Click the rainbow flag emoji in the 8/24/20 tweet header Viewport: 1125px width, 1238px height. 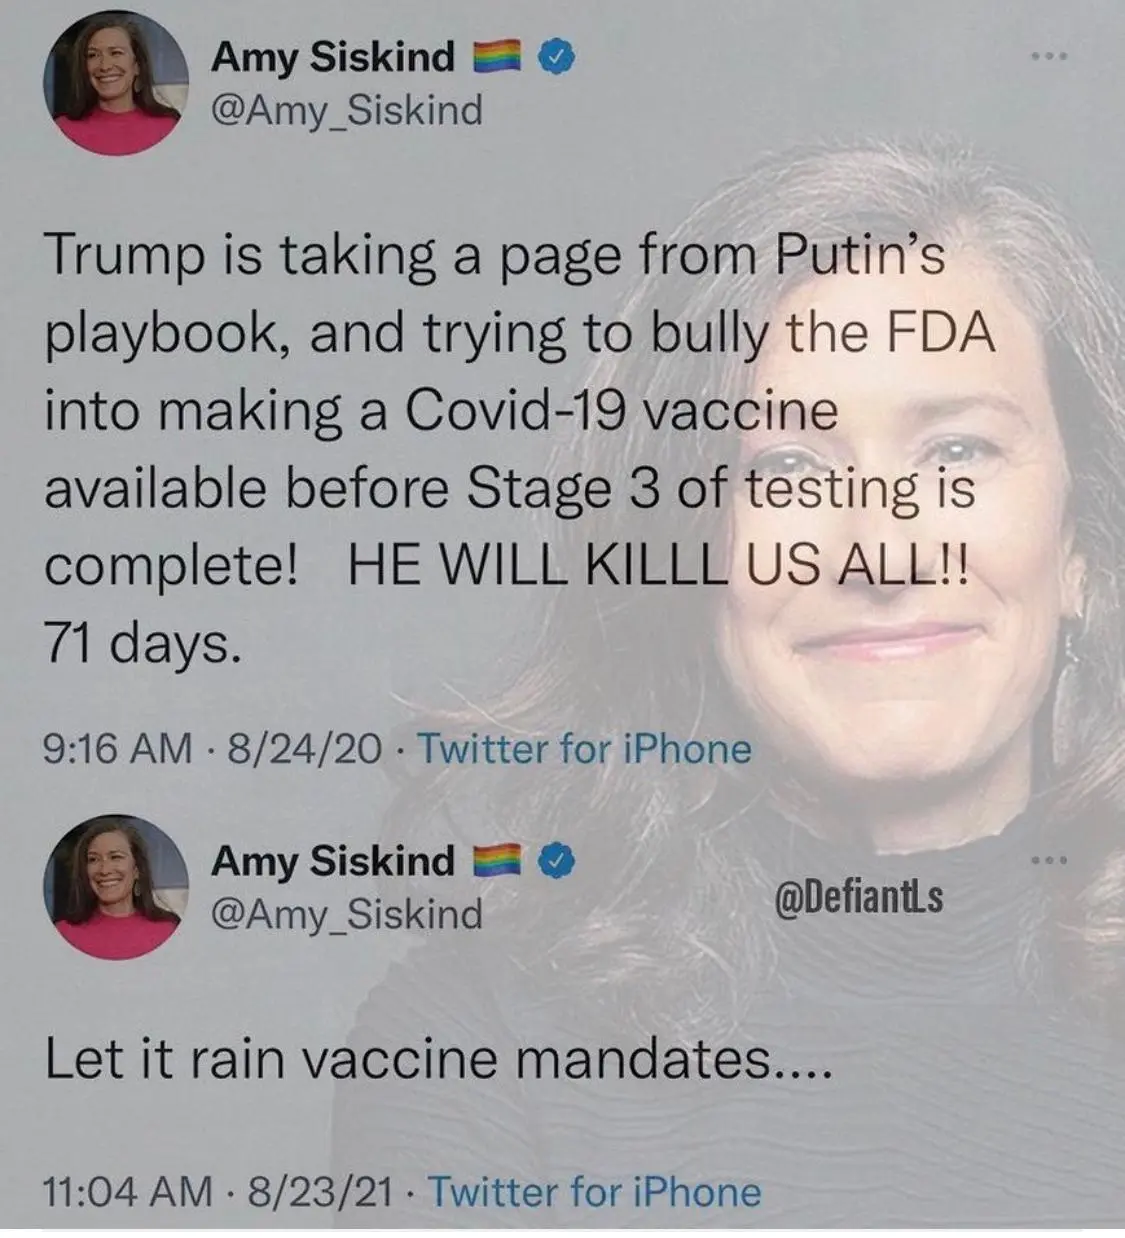coord(498,58)
